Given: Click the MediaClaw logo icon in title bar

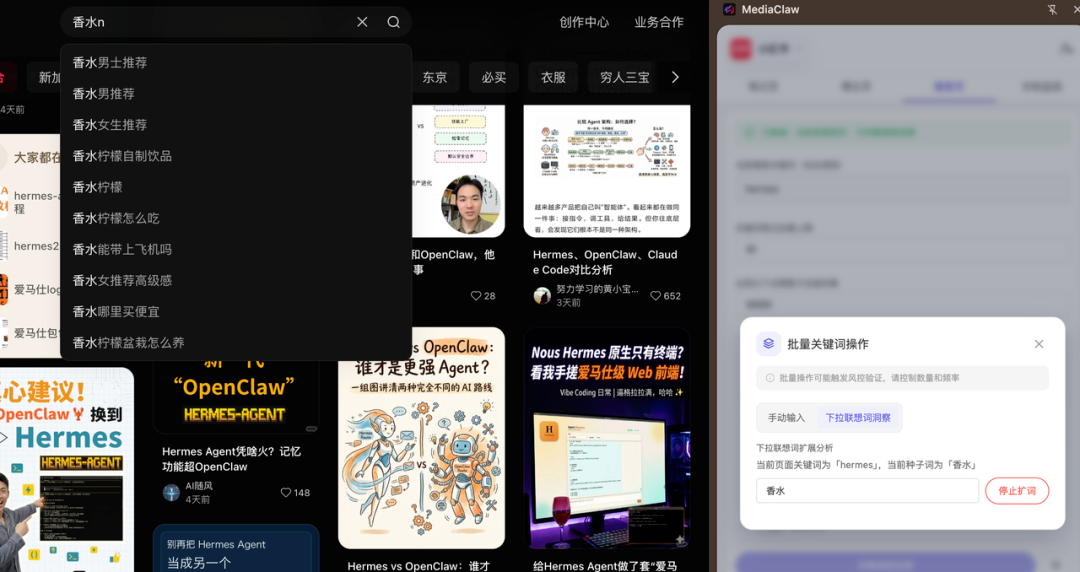Looking at the screenshot, I should point(729,9).
